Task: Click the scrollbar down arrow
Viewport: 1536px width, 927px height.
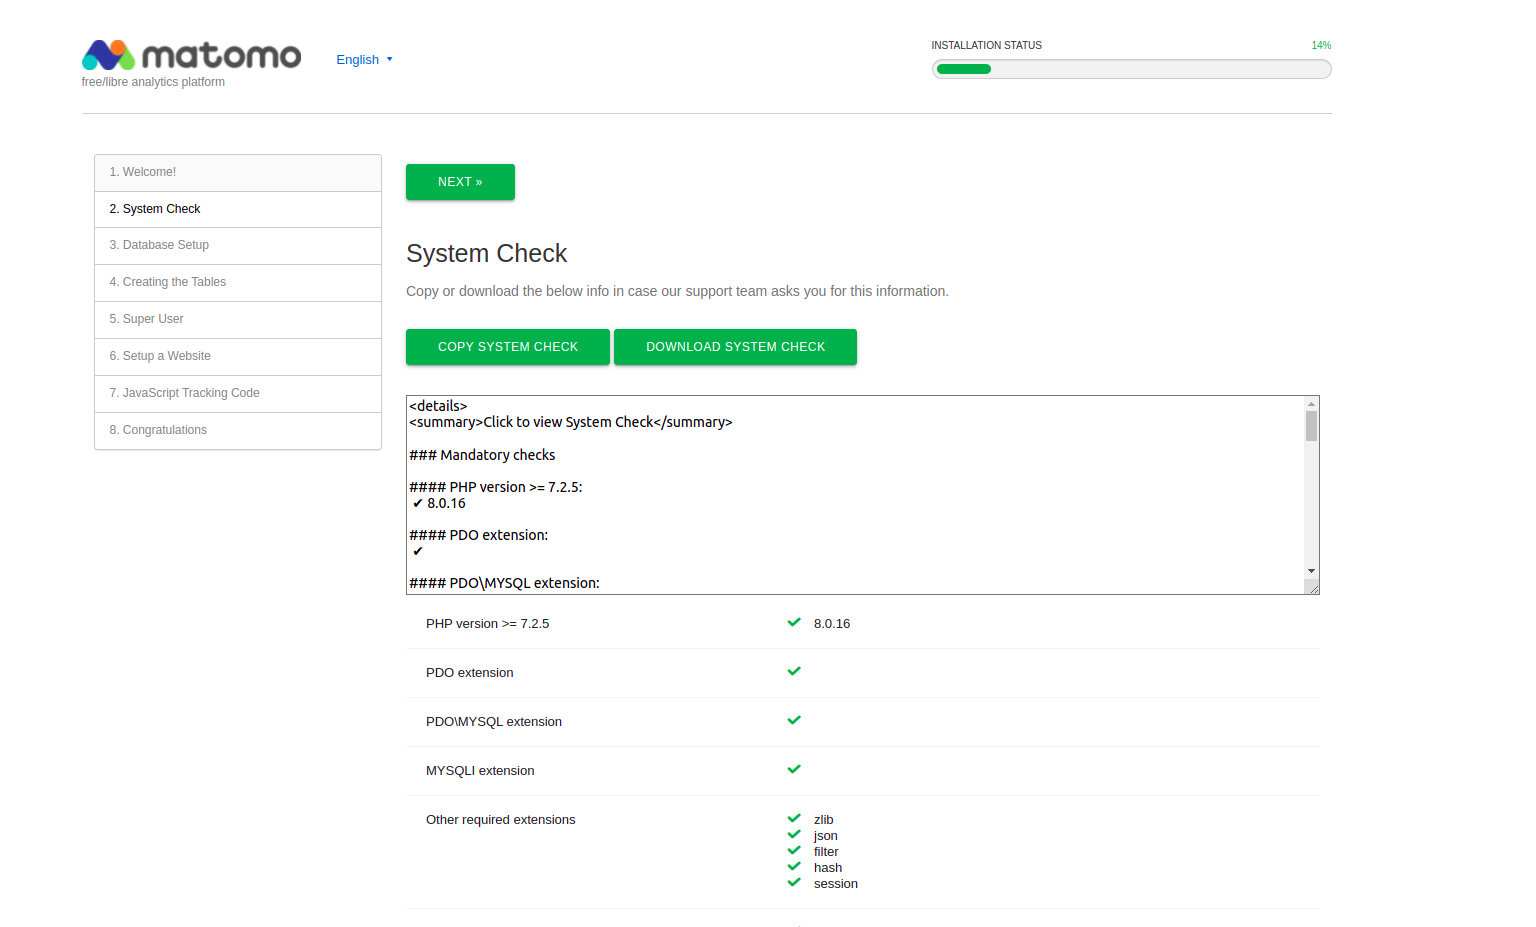Action: click(1311, 571)
